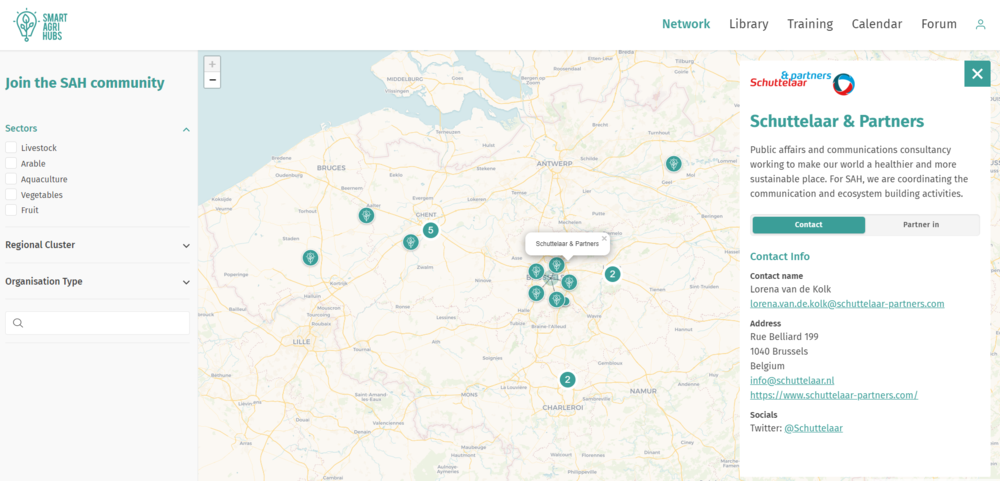Click the MIDDELBURG label on the map
Image resolution: width=1000 pixels, height=481 pixels.
click(x=405, y=78)
